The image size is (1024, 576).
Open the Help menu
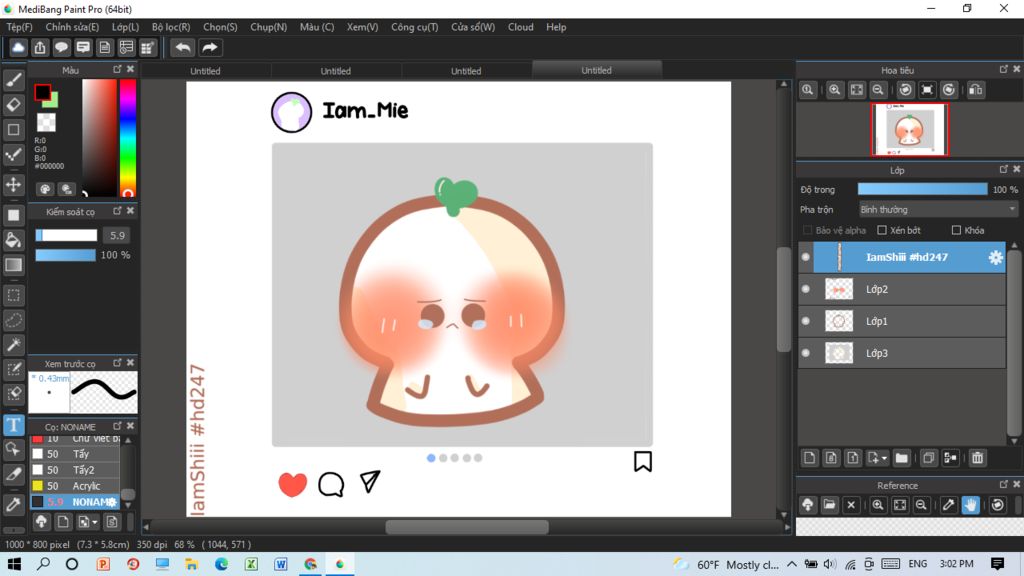(x=556, y=27)
